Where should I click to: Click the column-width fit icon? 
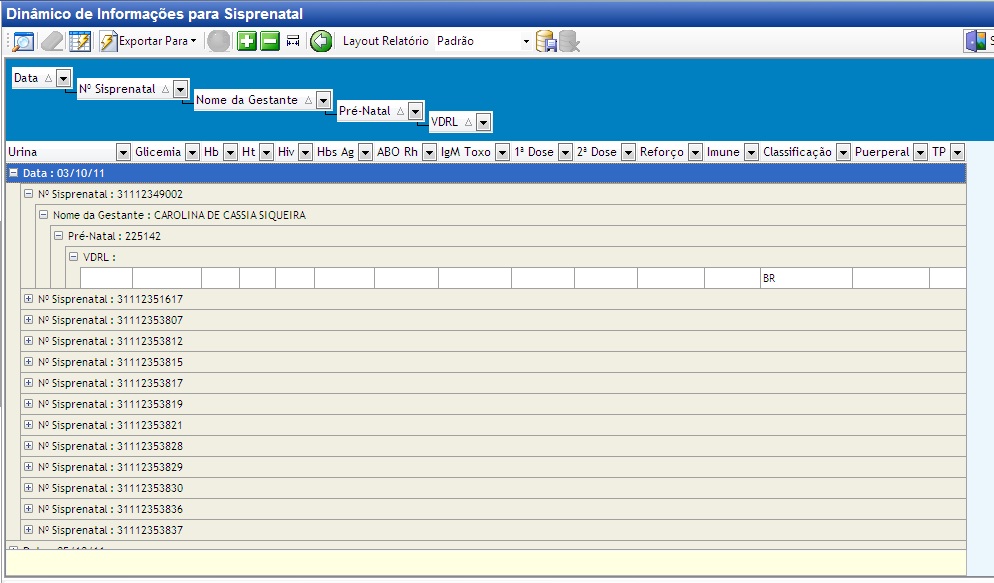(293, 42)
